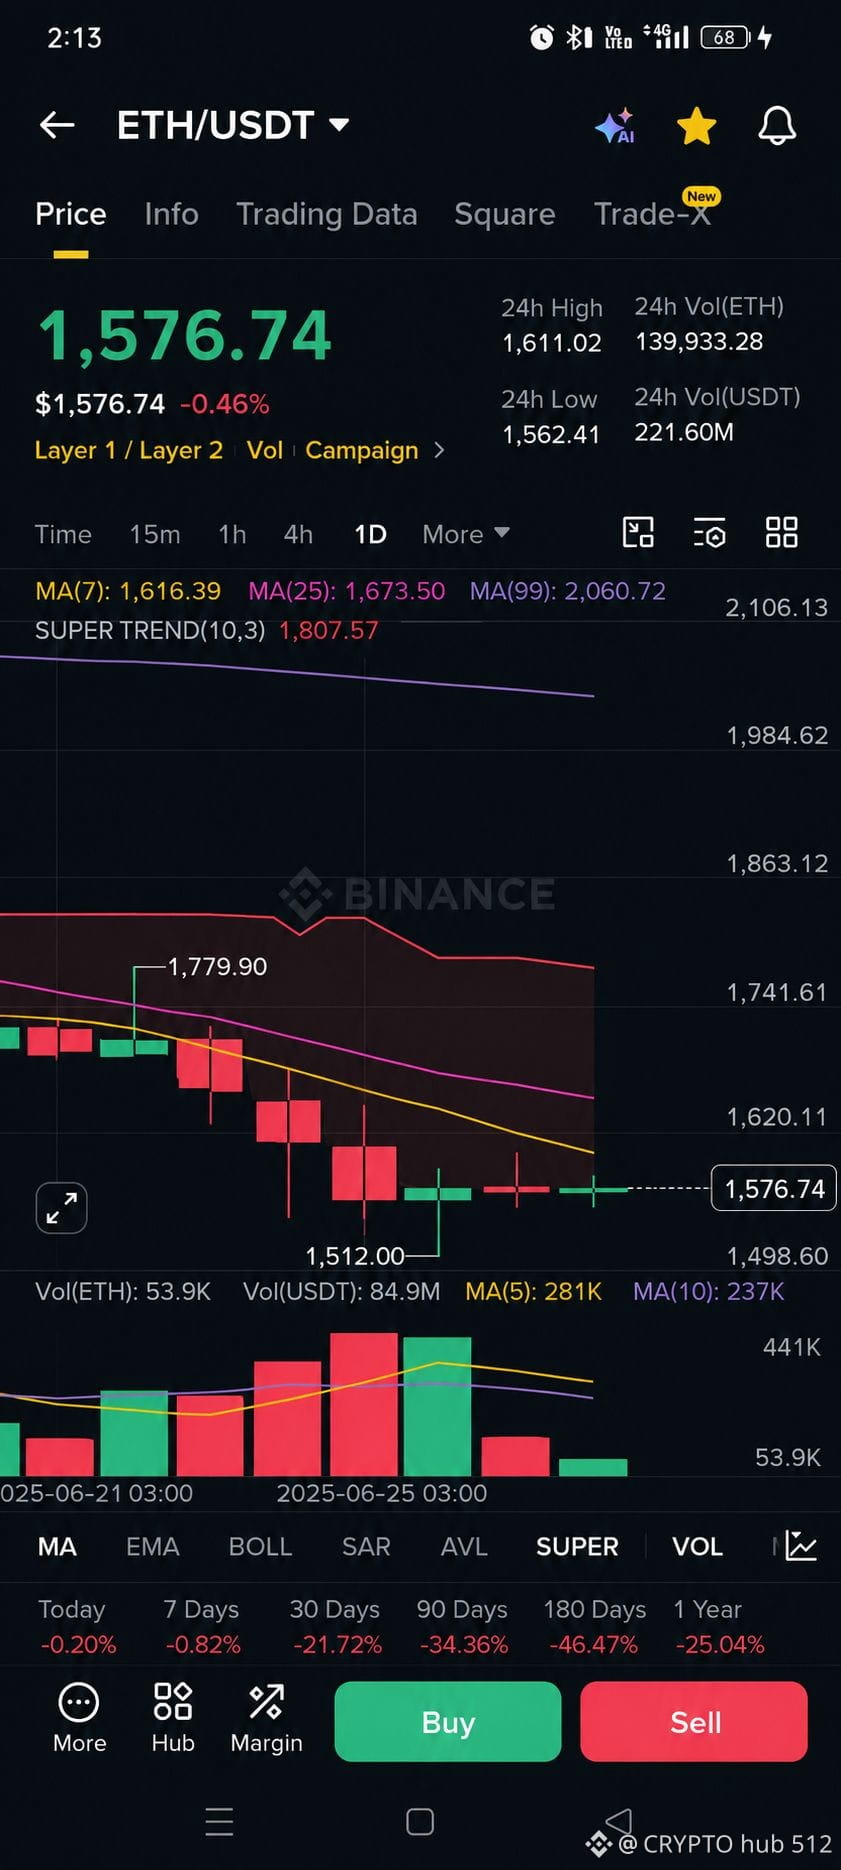Screen dimensions: 841x1870
Task: Tap the Sell button
Action: click(x=694, y=1721)
